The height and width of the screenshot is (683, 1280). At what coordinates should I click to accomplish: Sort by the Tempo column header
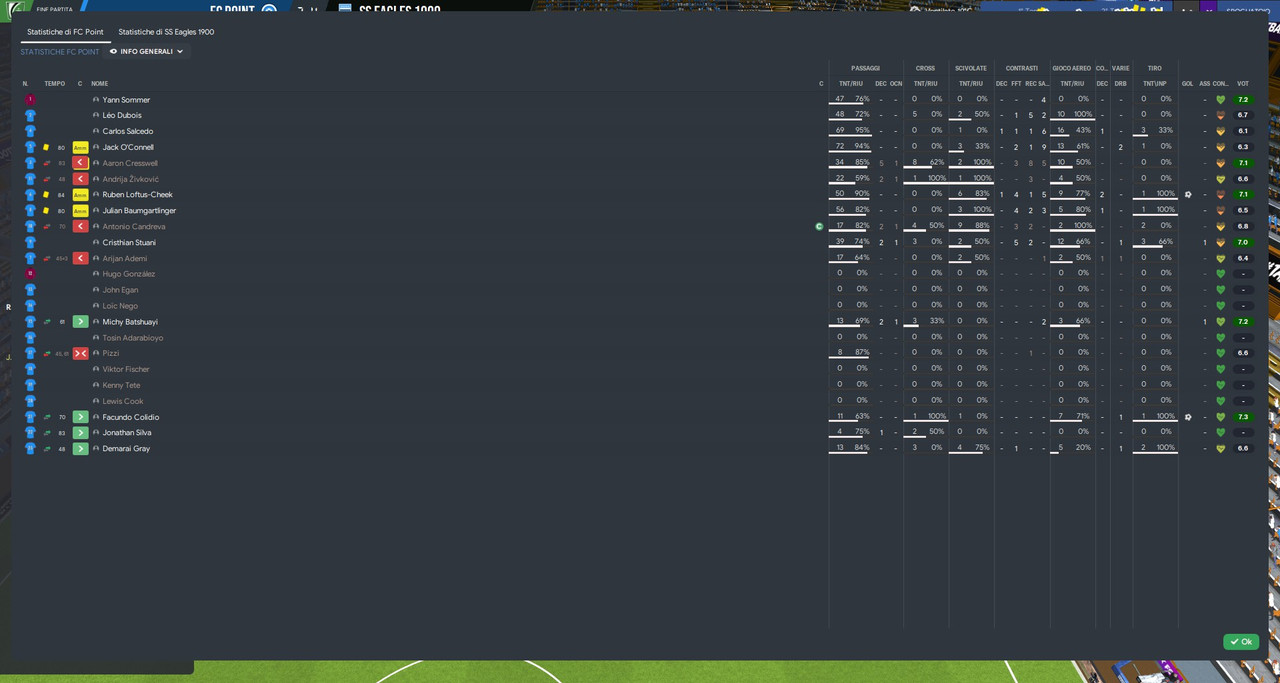pyautogui.click(x=54, y=84)
